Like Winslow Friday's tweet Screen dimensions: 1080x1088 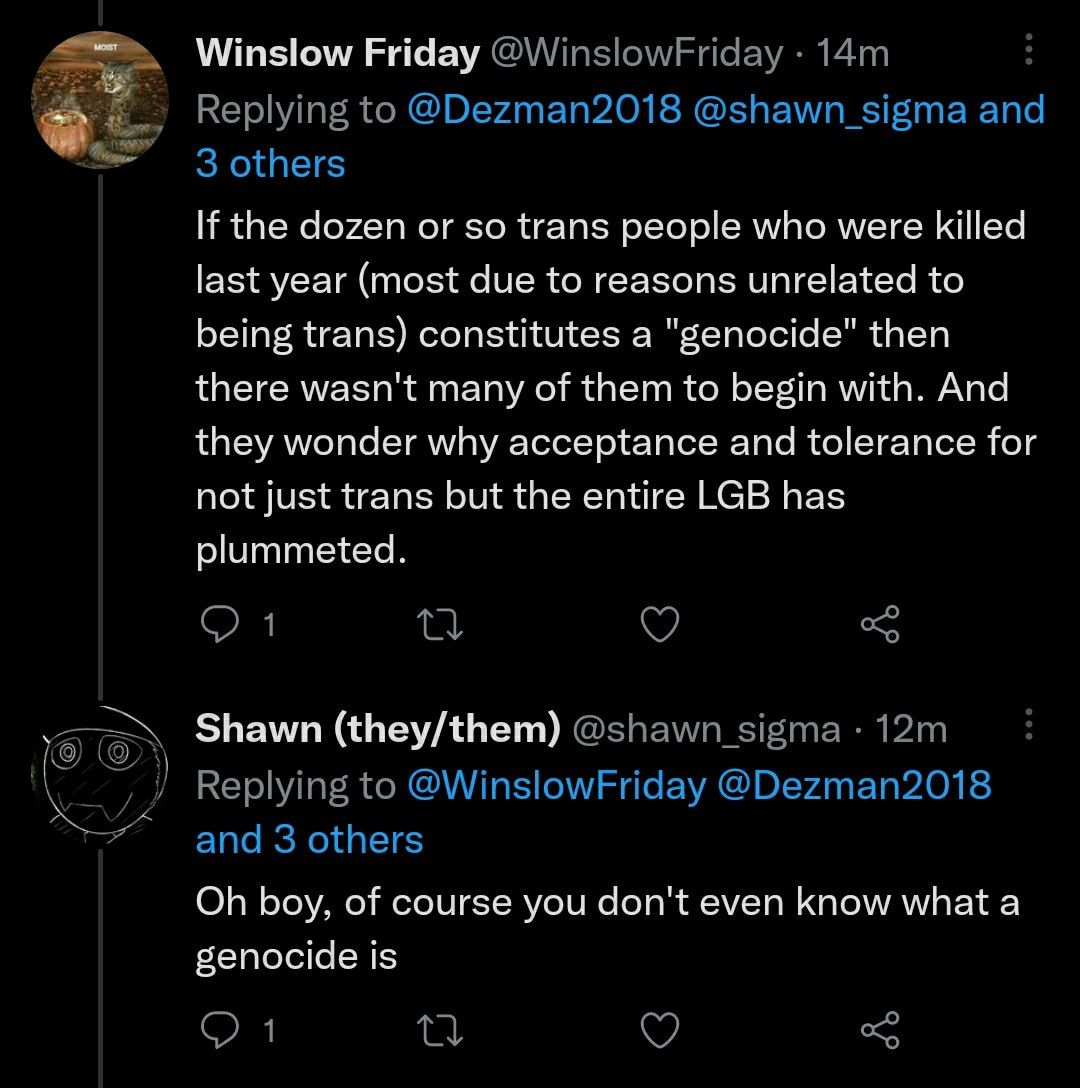(659, 625)
